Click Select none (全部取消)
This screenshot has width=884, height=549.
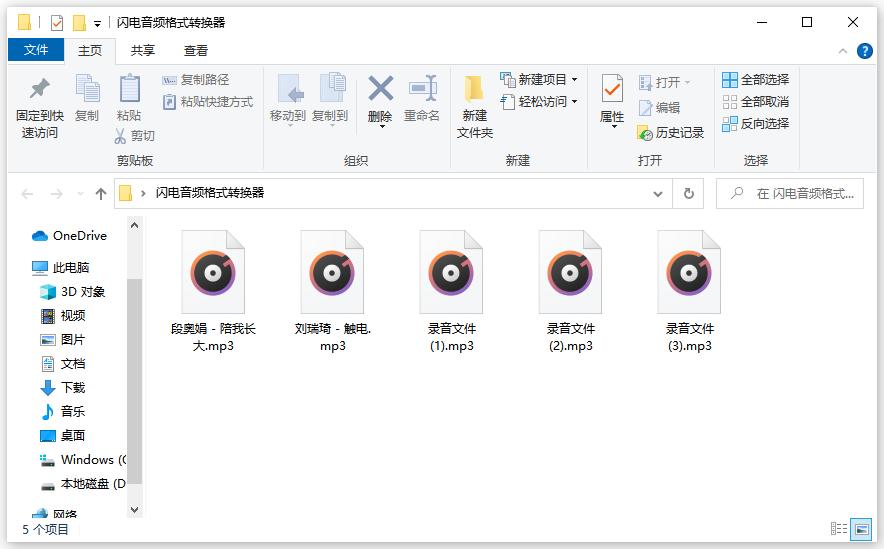755,102
